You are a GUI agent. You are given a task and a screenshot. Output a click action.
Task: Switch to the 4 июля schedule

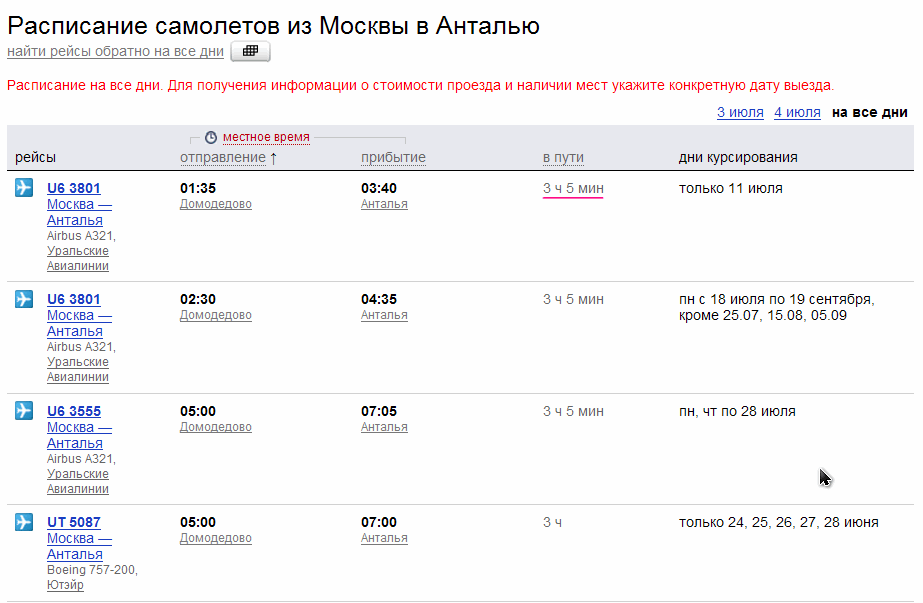[x=797, y=112]
